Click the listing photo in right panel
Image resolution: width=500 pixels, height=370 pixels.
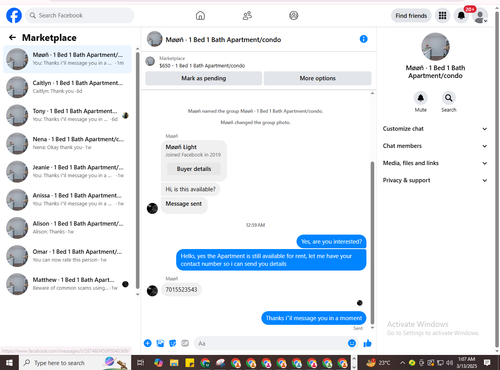click(435, 47)
